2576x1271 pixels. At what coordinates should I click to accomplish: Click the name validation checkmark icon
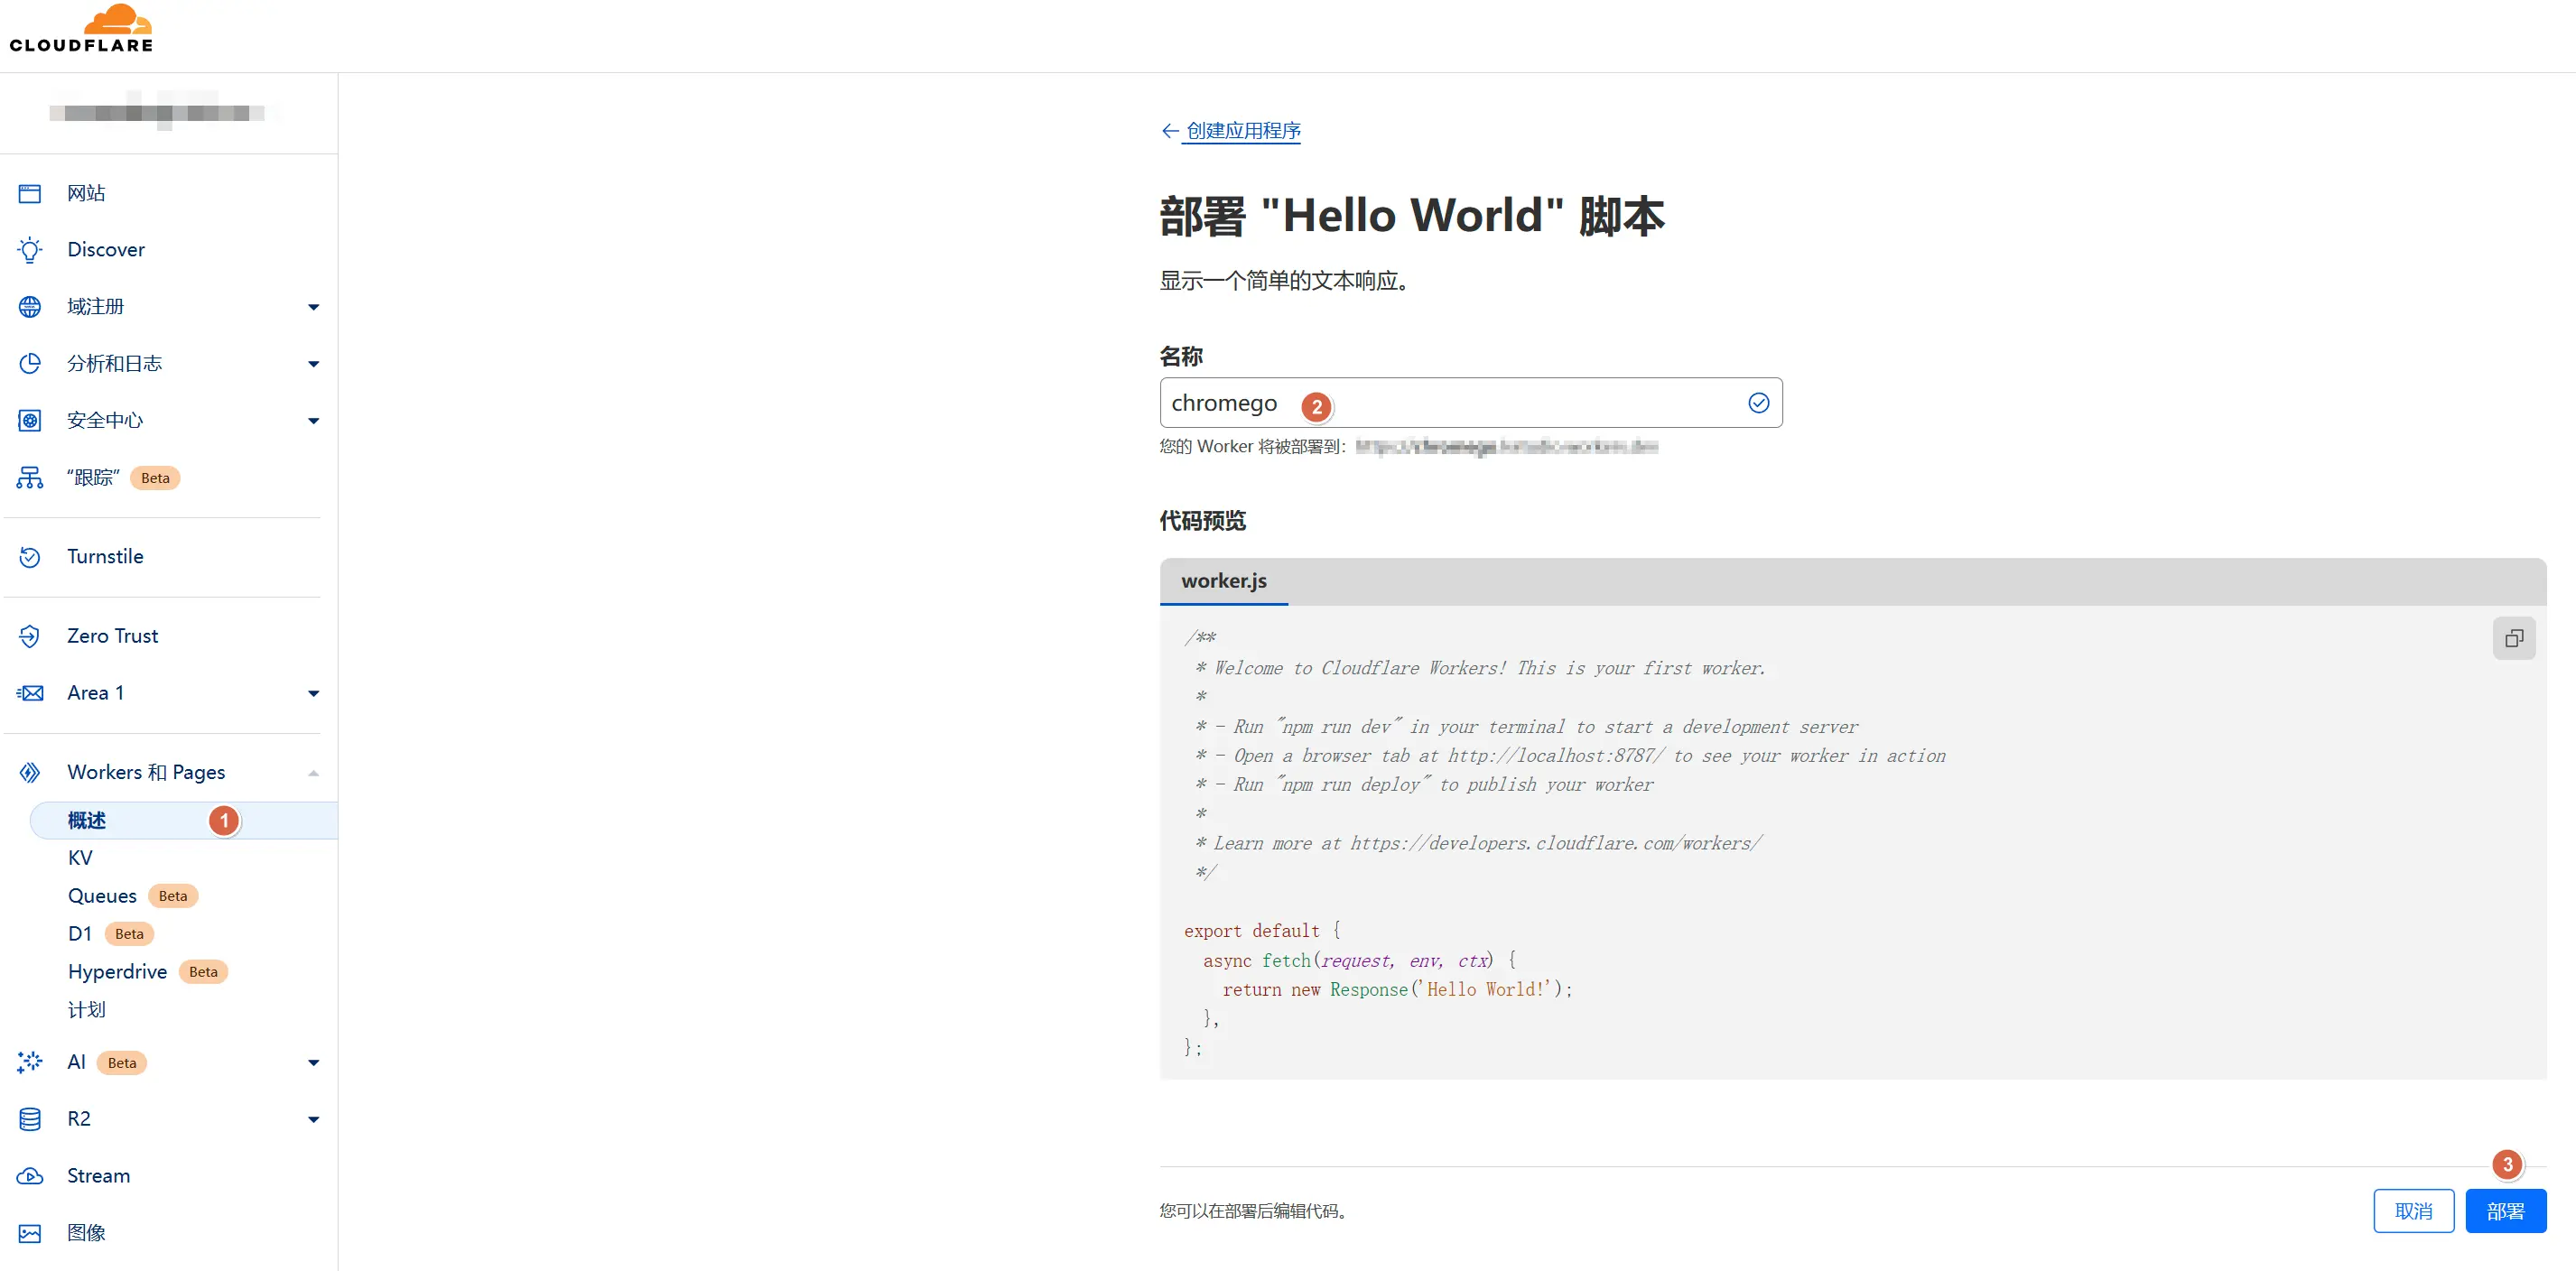[x=1758, y=403]
